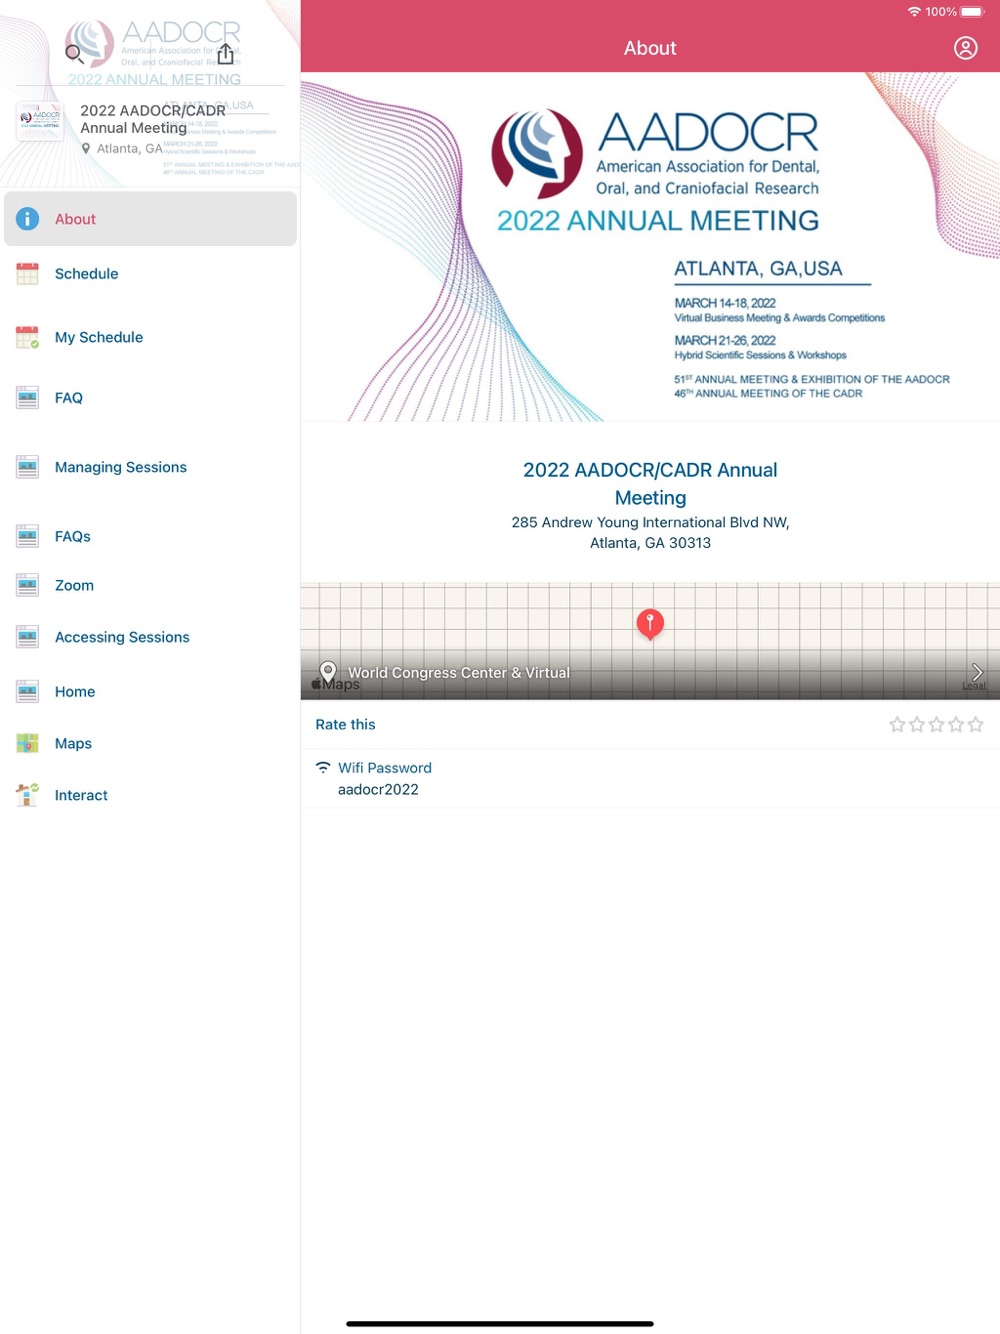Tap the 2022 AADOCR/CADR Annual Meeting heading
The height and width of the screenshot is (1334, 1000).
650,484
